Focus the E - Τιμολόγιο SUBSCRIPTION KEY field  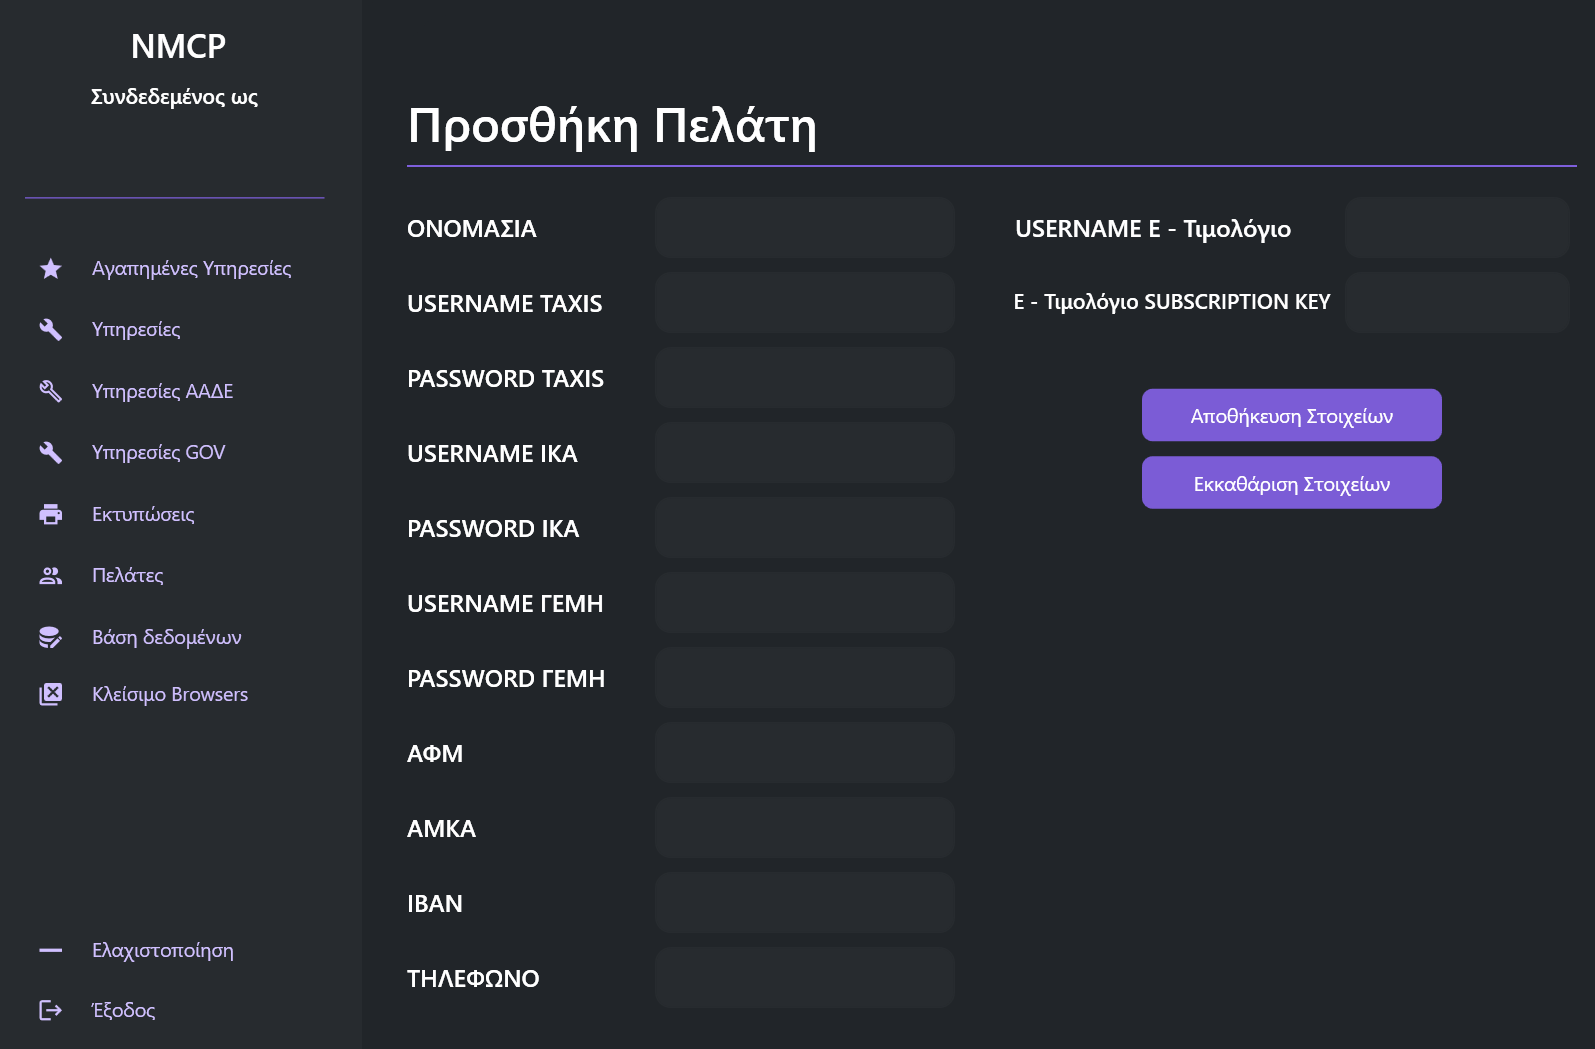pos(1456,302)
